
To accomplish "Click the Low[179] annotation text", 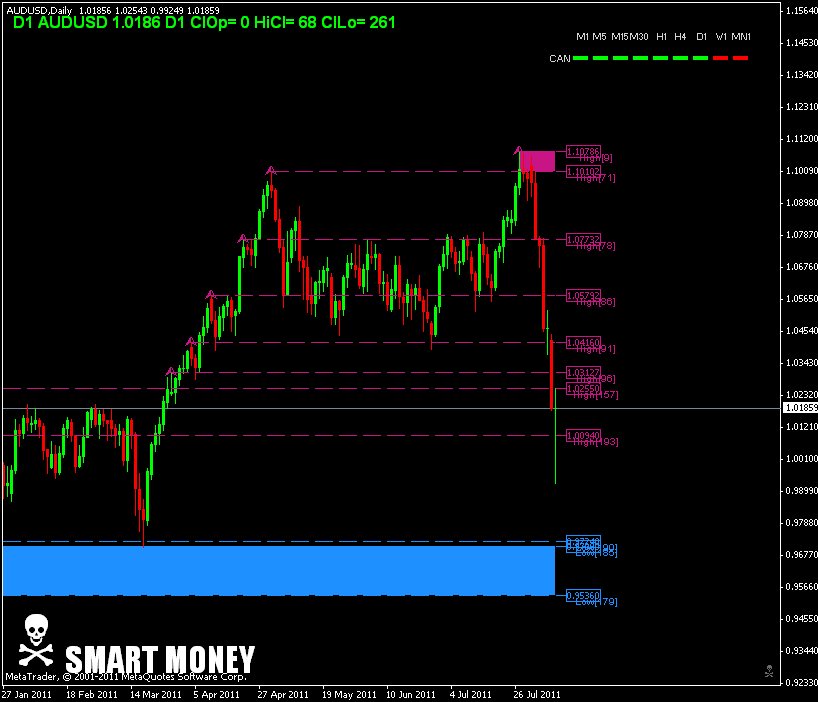I will tap(596, 602).
